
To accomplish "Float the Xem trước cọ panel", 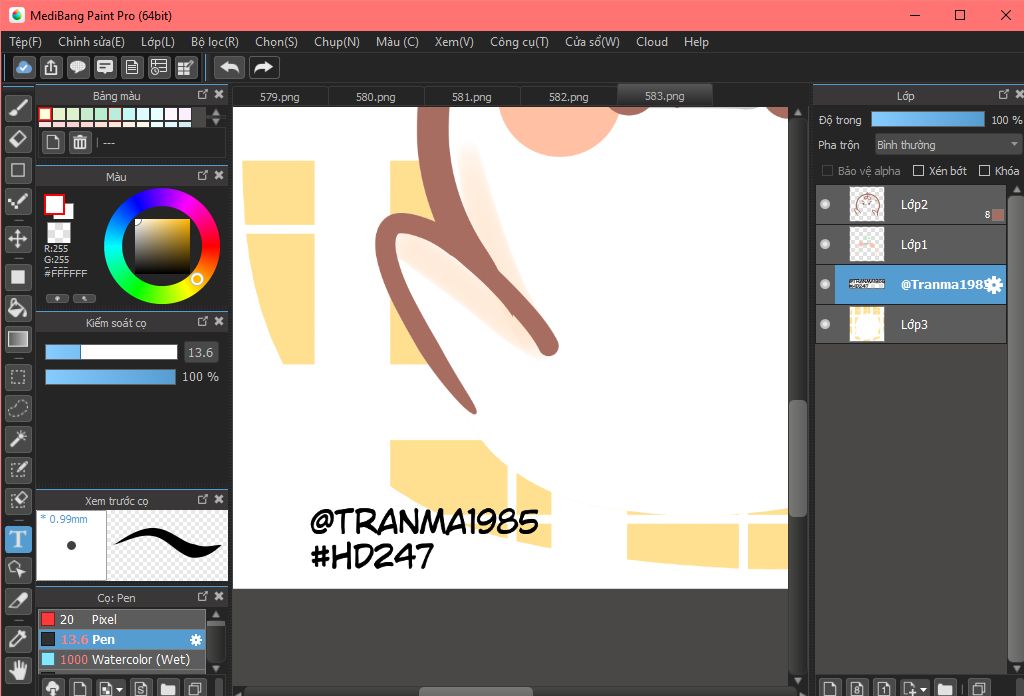I will pyautogui.click(x=203, y=499).
